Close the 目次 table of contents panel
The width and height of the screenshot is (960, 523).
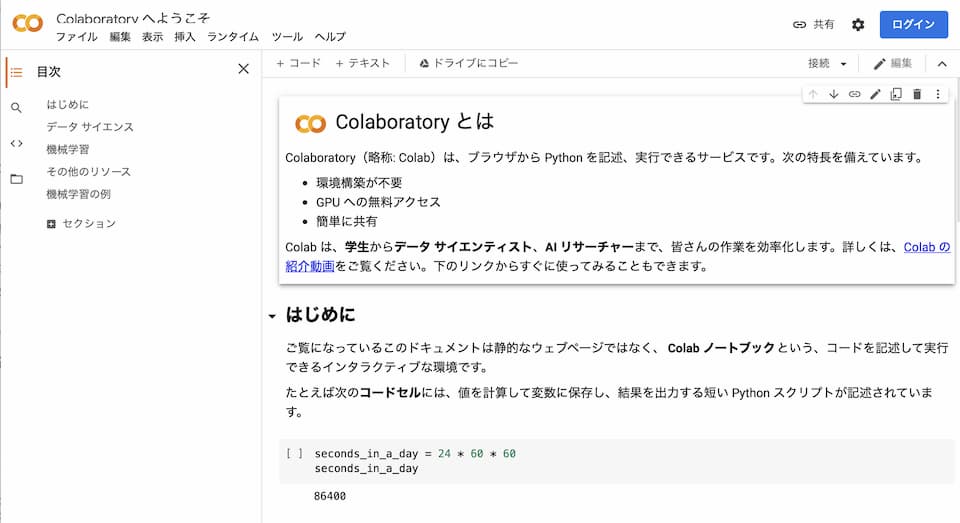point(243,69)
